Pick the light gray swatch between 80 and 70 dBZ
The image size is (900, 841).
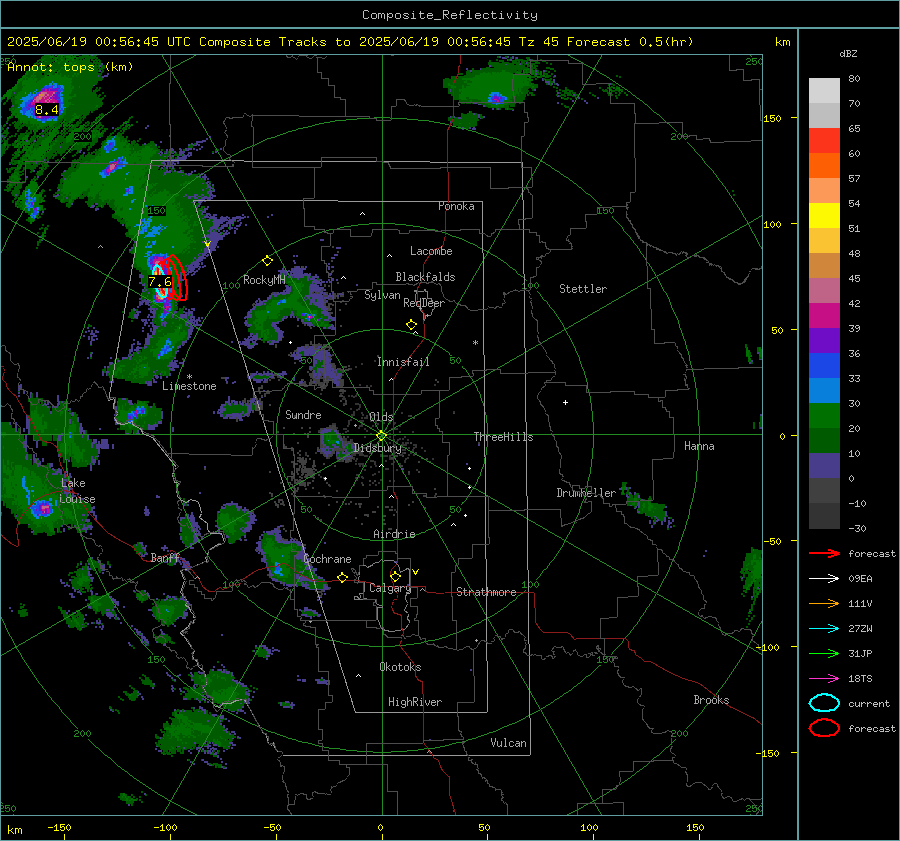point(824,91)
